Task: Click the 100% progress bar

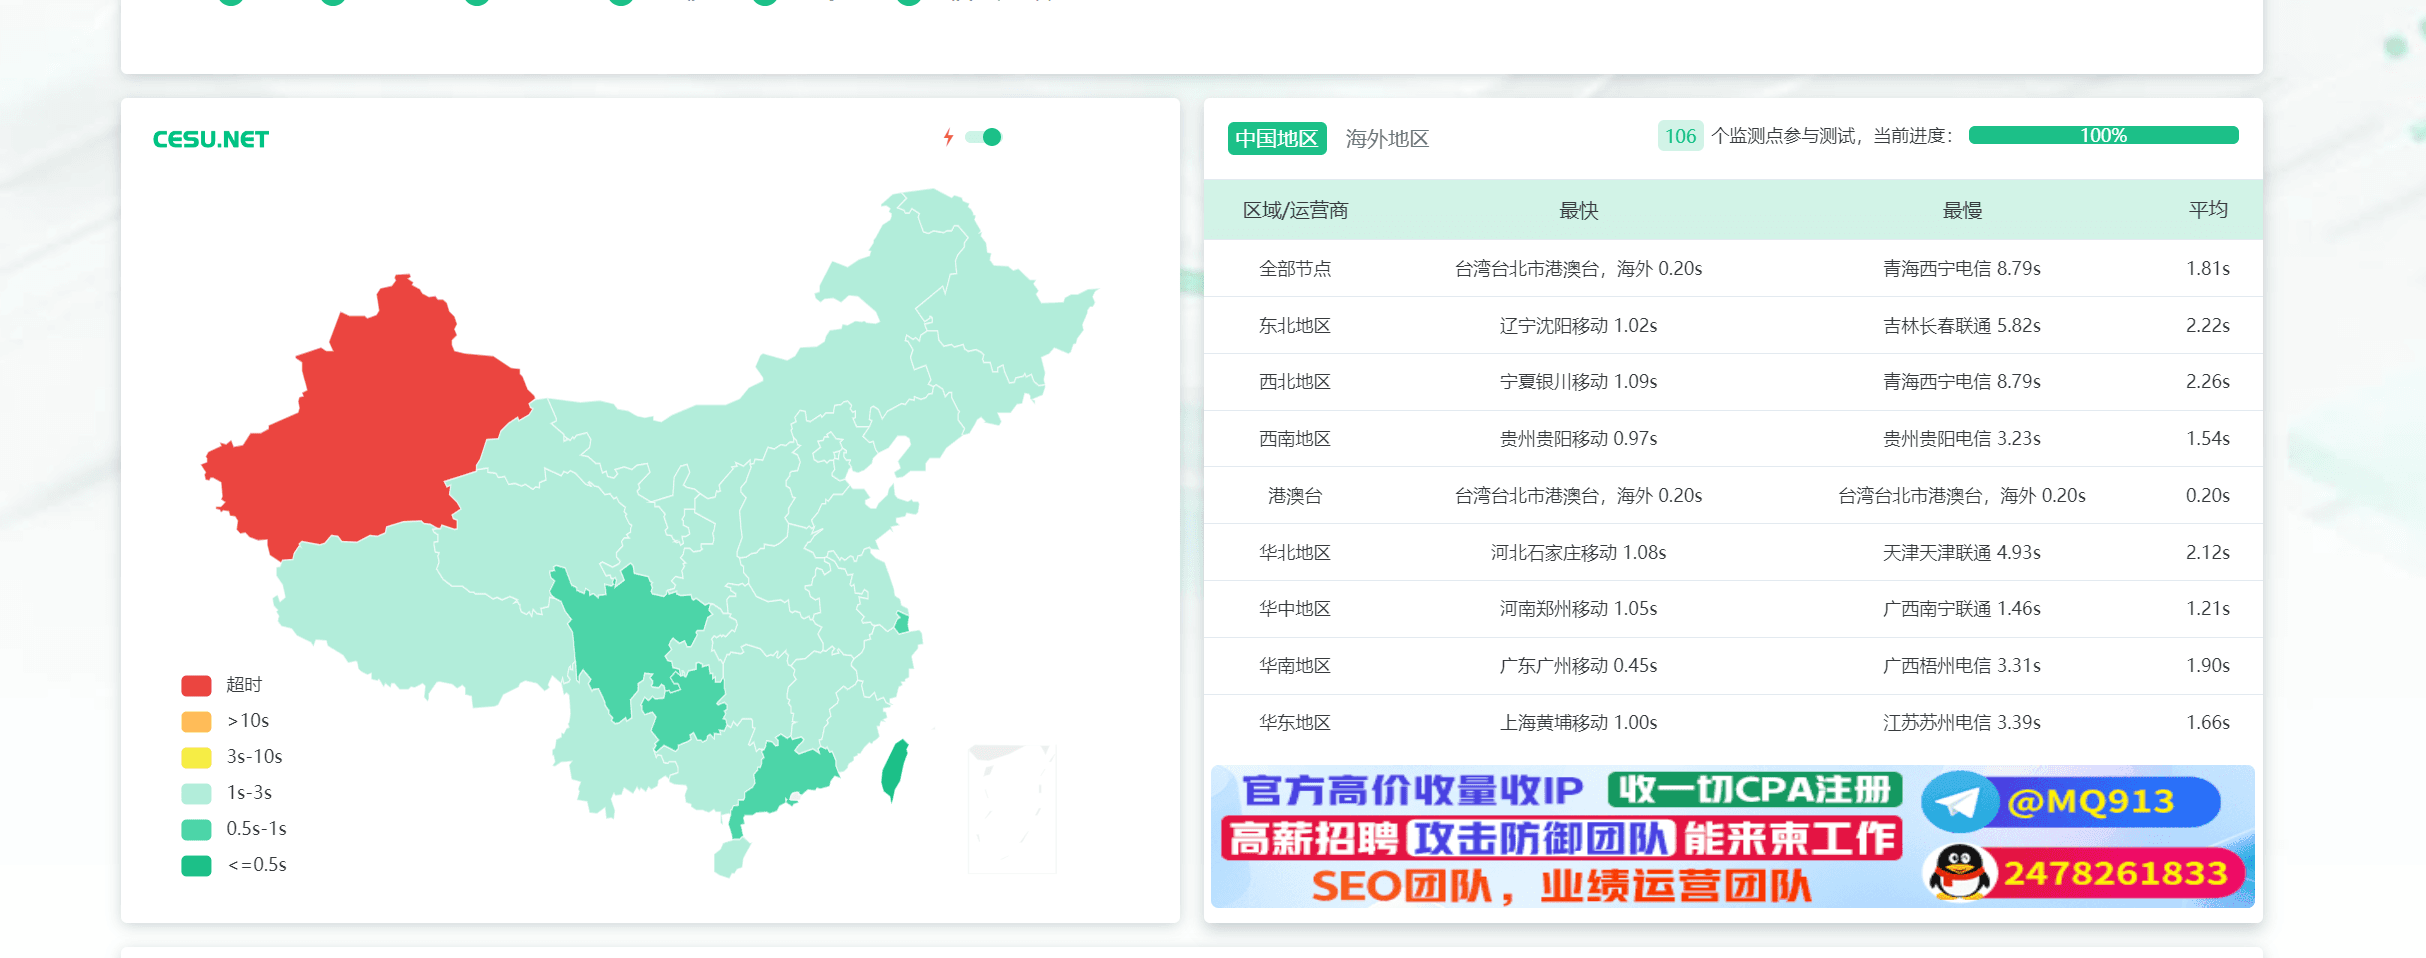Action: (2103, 135)
